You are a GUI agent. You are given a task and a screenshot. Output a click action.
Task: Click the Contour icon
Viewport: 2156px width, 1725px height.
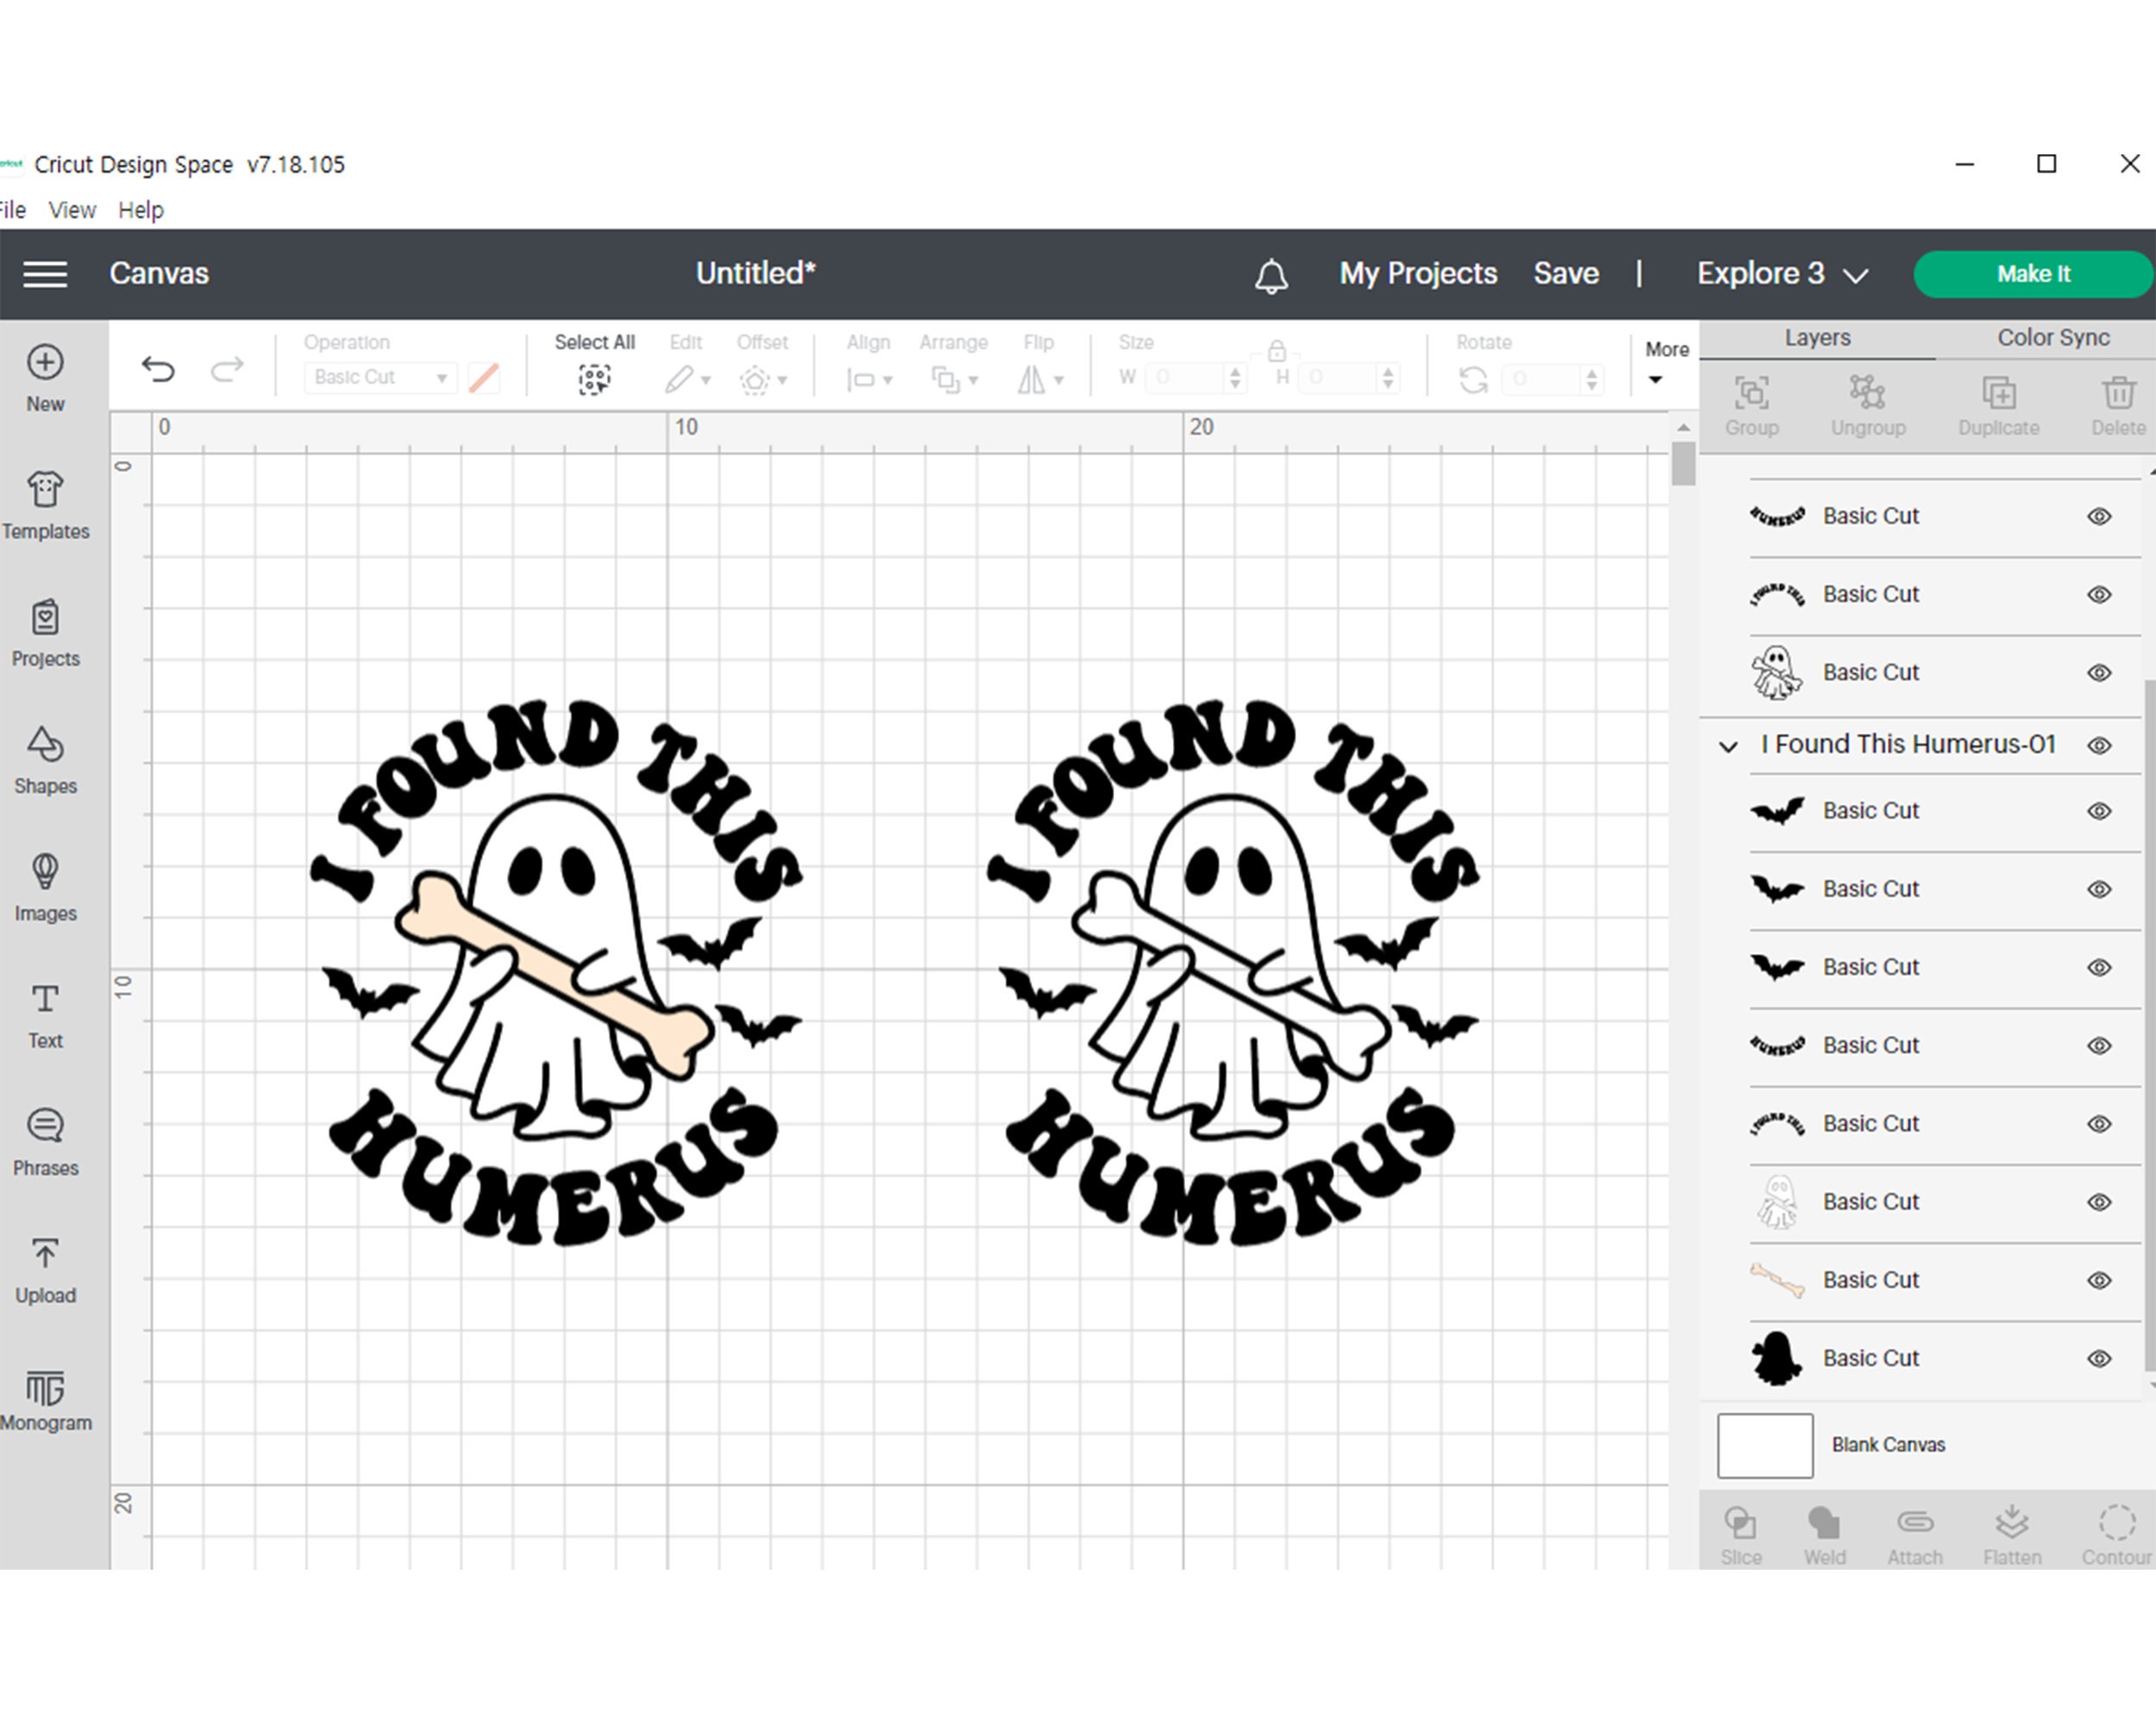click(2116, 1527)
